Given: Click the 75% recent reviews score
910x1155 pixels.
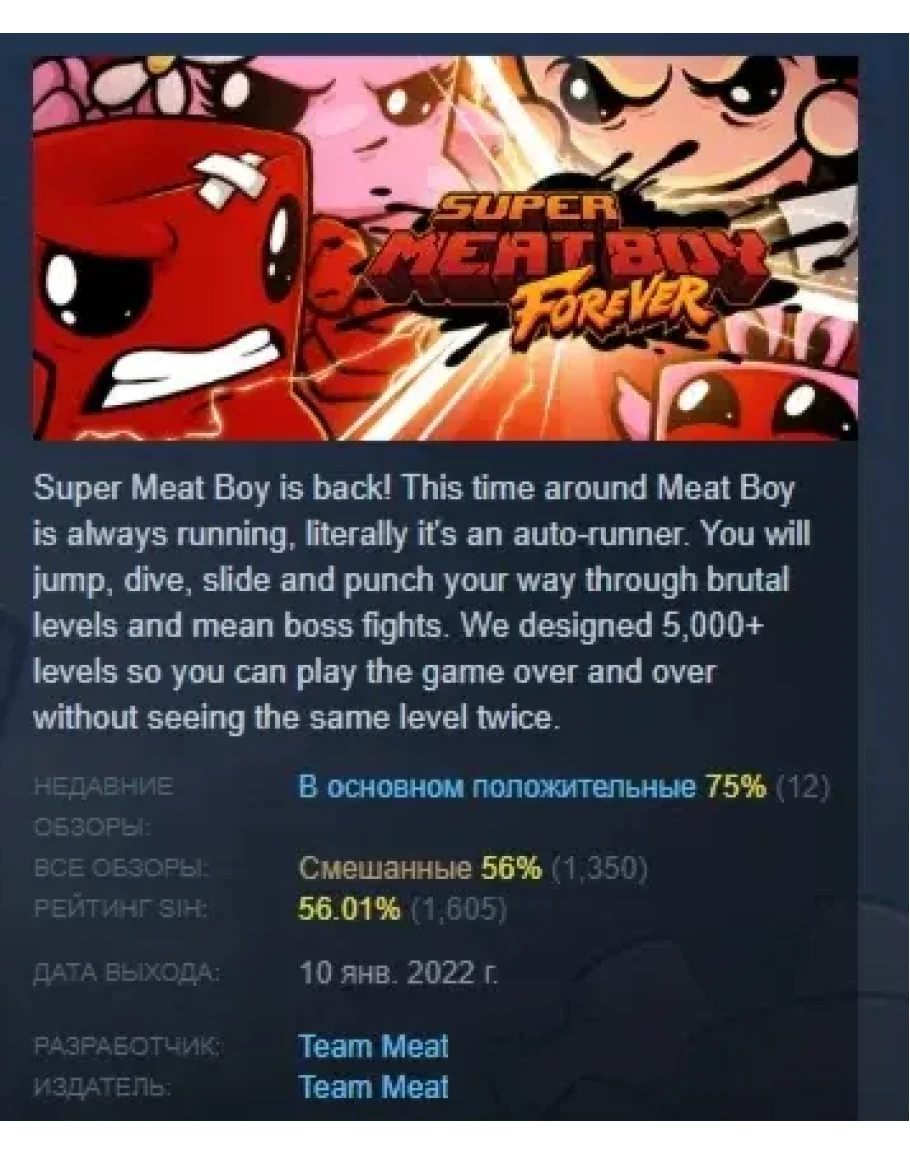Looking at the screenshot, I should click(x=735, y=787).
